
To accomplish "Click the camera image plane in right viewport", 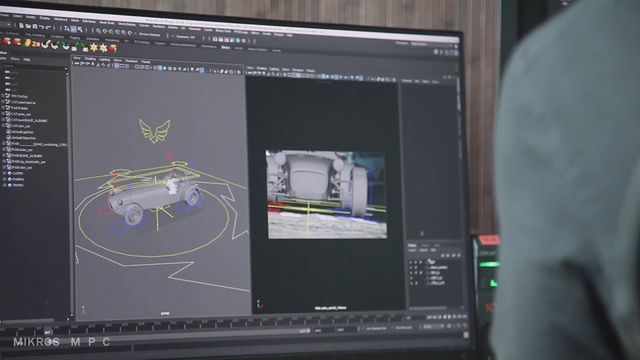I will [327, 194].
